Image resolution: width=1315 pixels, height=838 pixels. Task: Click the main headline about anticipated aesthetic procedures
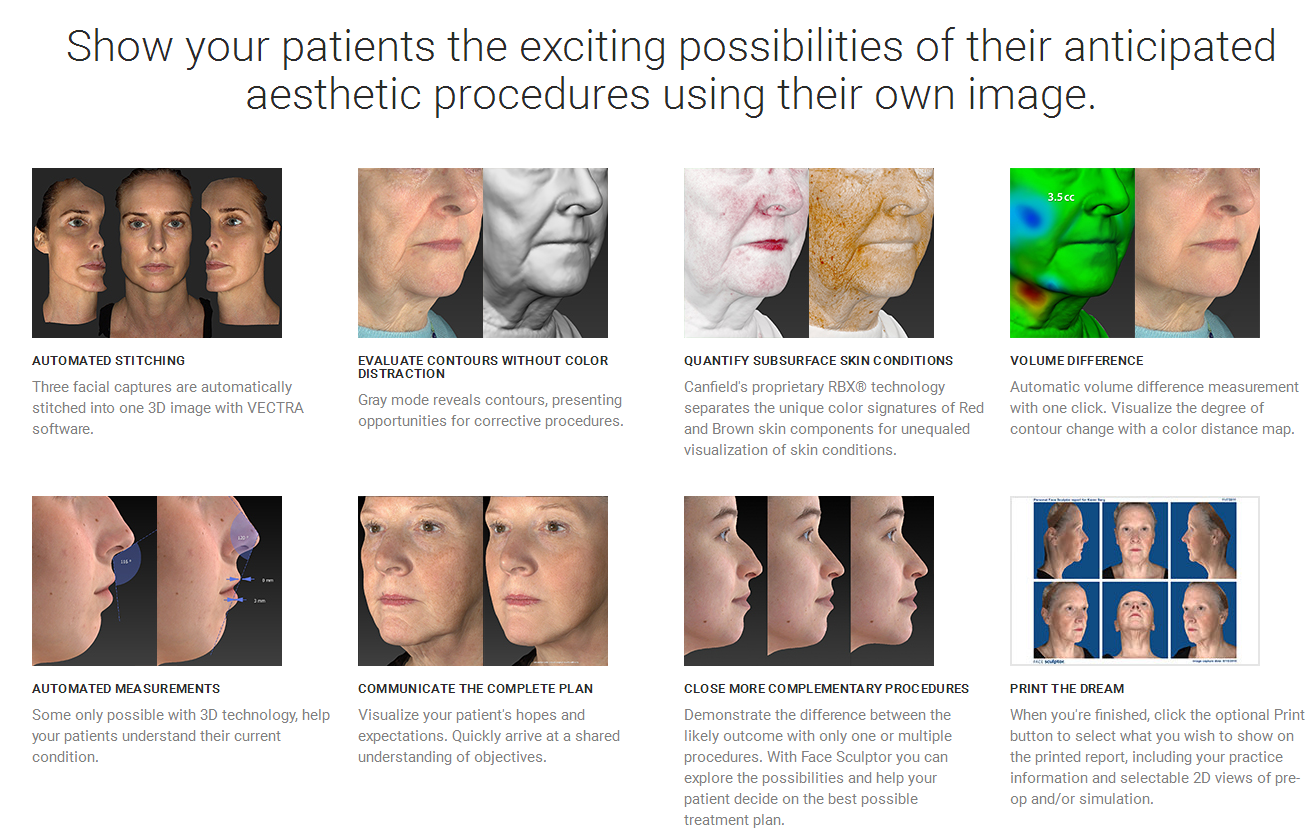coord(671,71)
